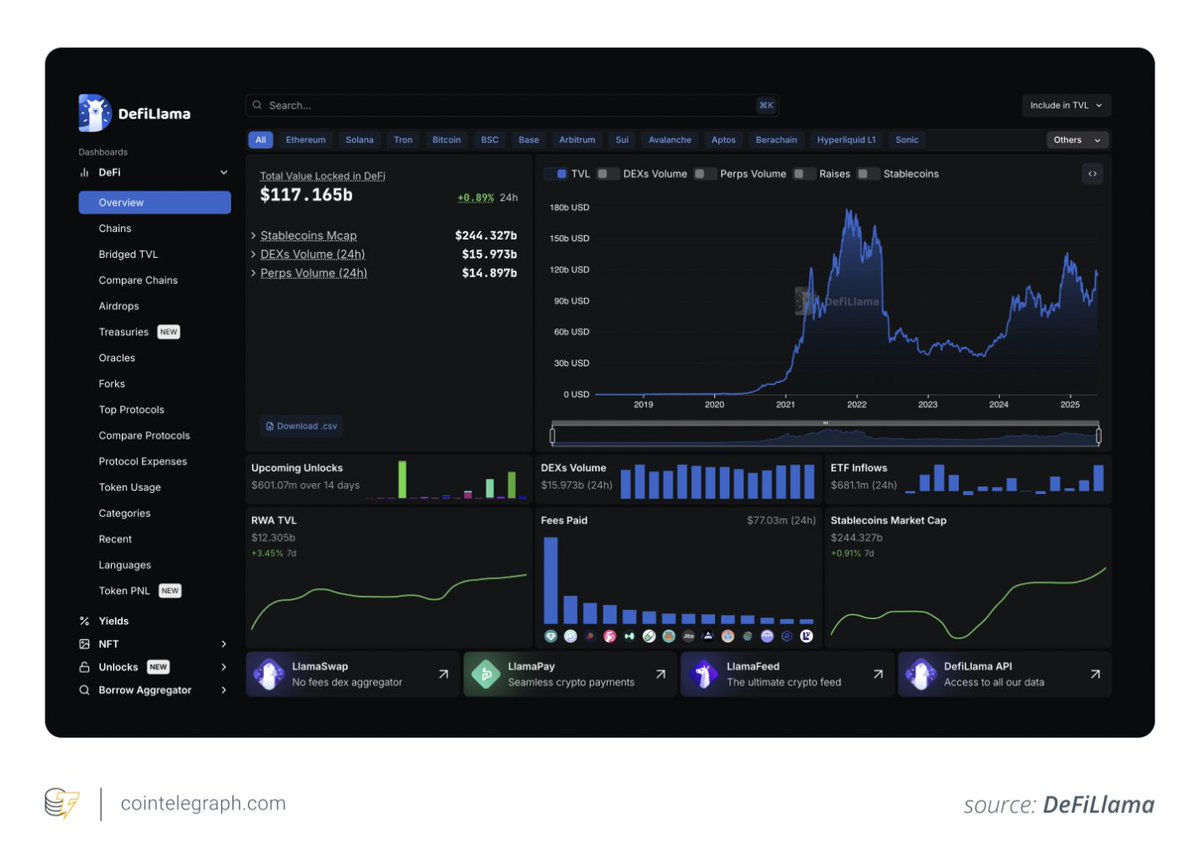This screenshot has width=1200, height=867.
Task: Click the Download .csv button
Action: [x=301, y=425]
